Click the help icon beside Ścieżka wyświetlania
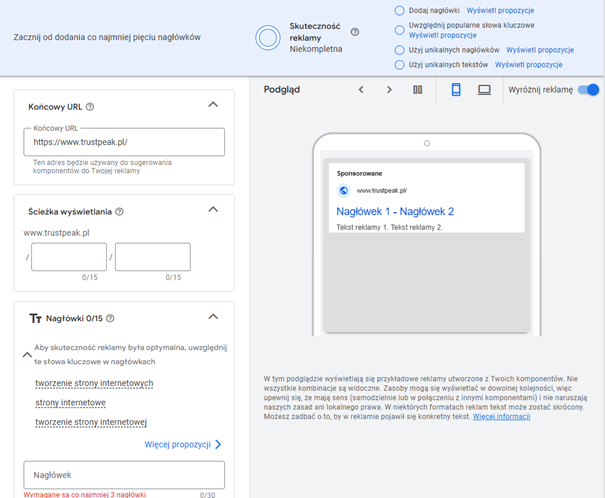The image size is (605, 498). 120,212
